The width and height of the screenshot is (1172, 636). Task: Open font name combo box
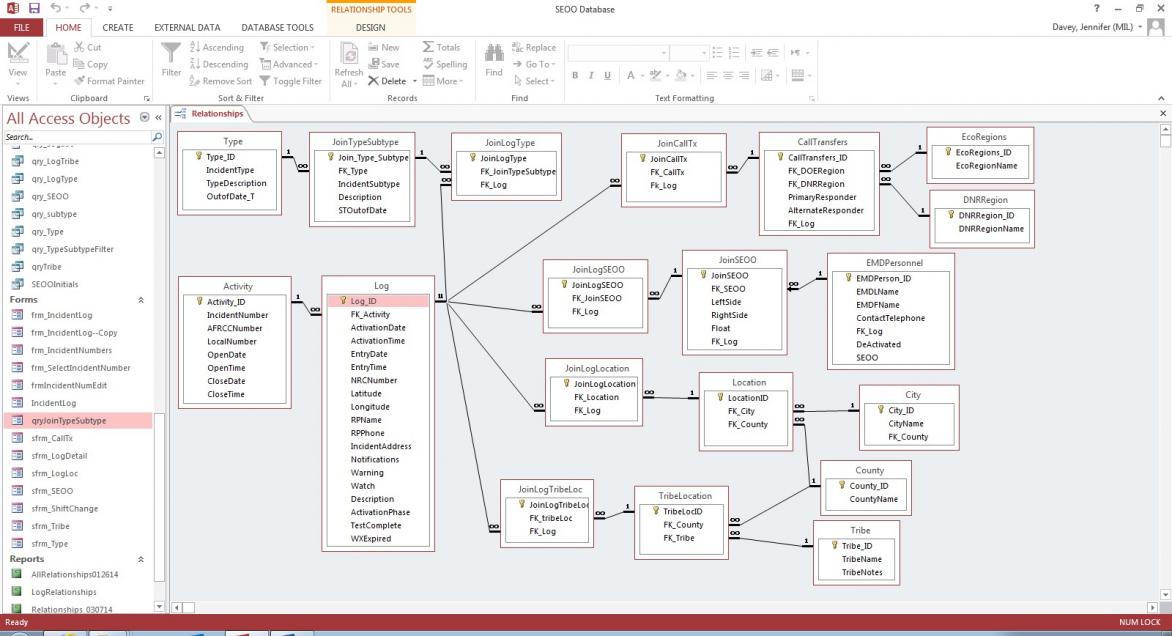point(617,53)
